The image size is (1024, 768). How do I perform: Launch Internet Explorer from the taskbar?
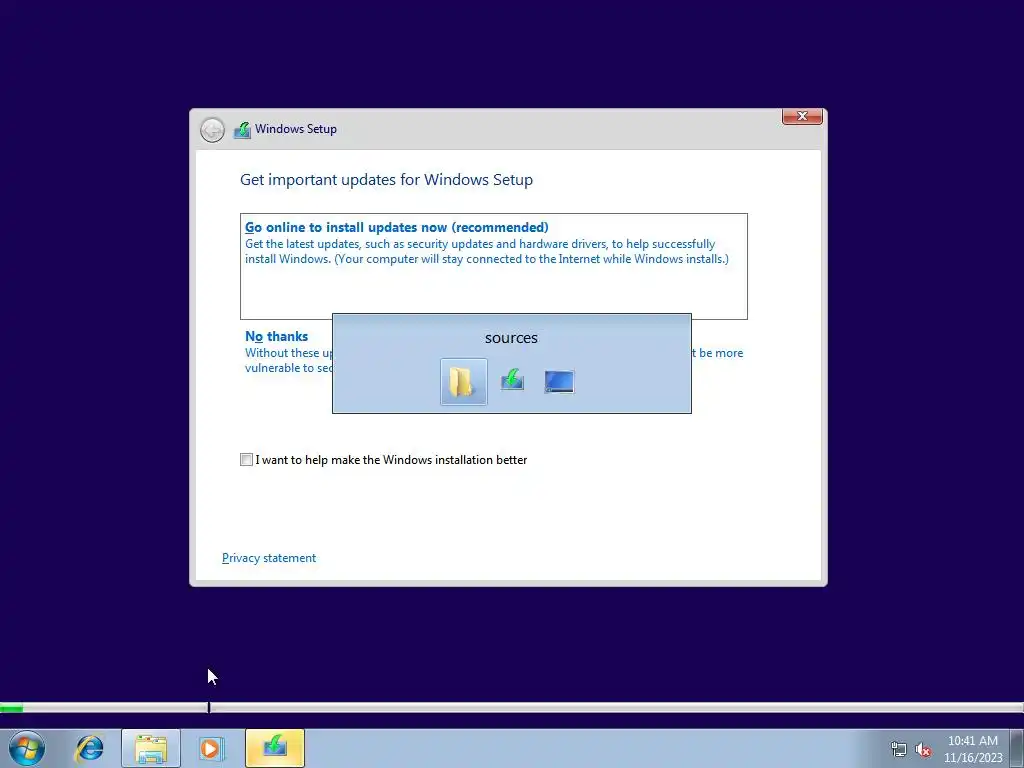(89, 748)
